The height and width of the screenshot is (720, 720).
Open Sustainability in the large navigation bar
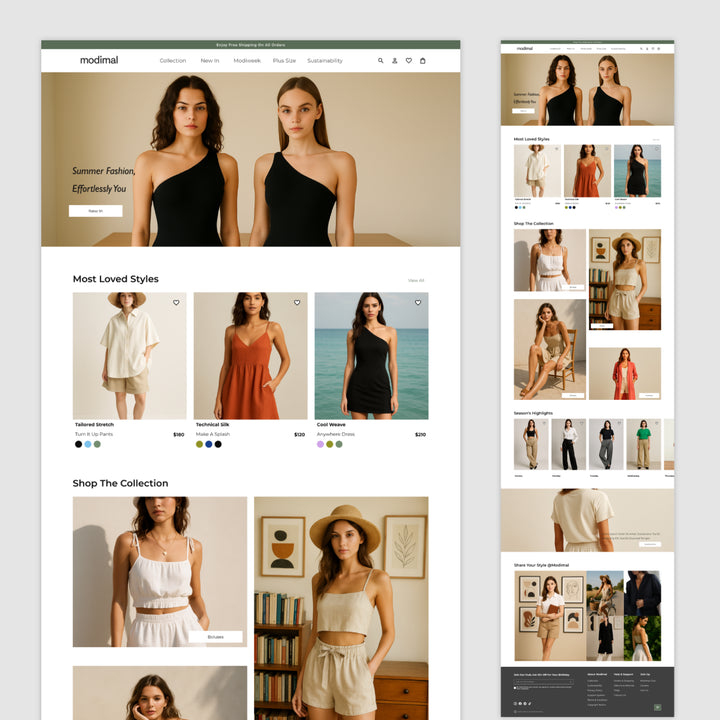(325, 61)
